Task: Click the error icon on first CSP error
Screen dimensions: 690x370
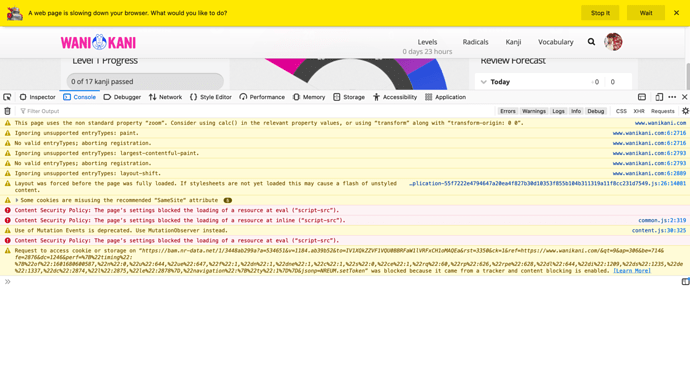Action: point(7,210)
